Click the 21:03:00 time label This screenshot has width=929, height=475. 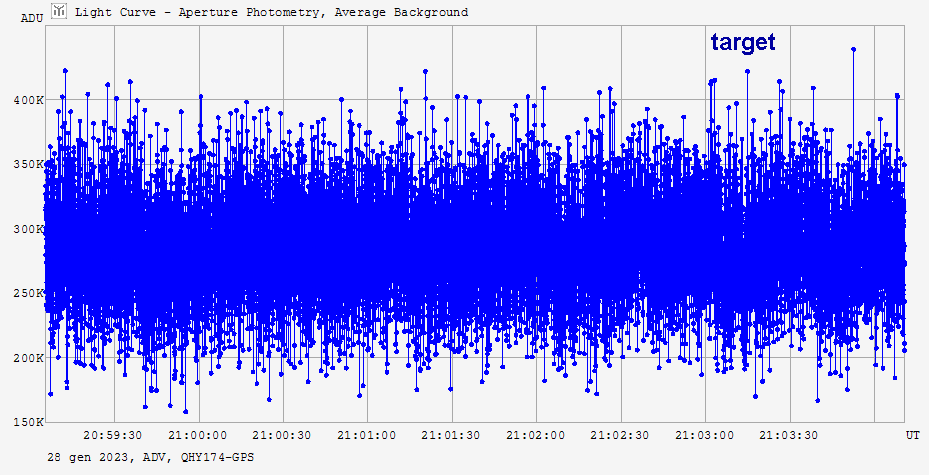pyautogui.click(x=704, y=435)
